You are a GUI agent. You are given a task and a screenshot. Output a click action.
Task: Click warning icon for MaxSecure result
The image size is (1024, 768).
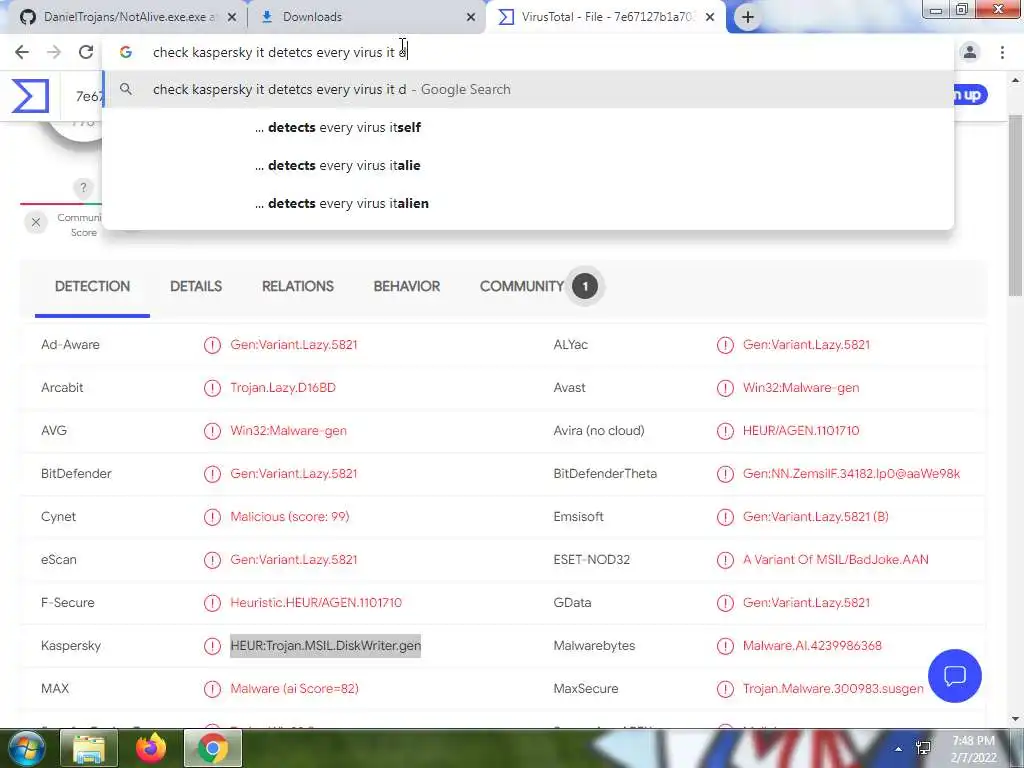725,689
